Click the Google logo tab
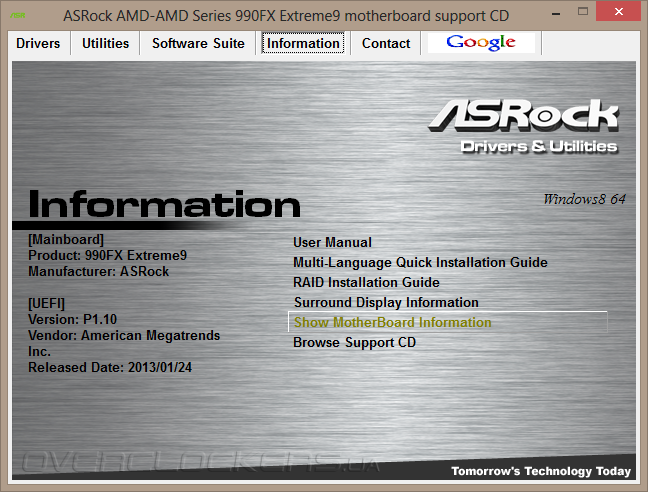648x492 pixels. pyautogui.click(x=481, y=43)
